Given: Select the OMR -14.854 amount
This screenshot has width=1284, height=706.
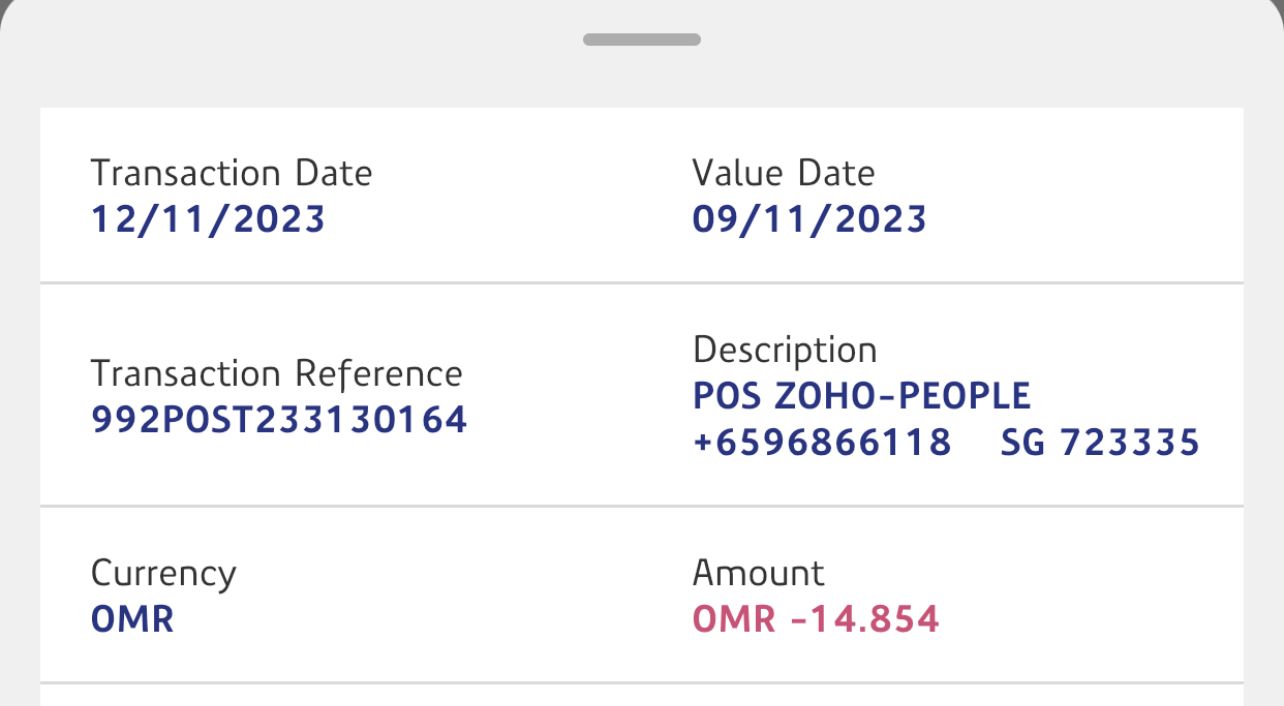Looking at the screenshot, I should [815, 619].
